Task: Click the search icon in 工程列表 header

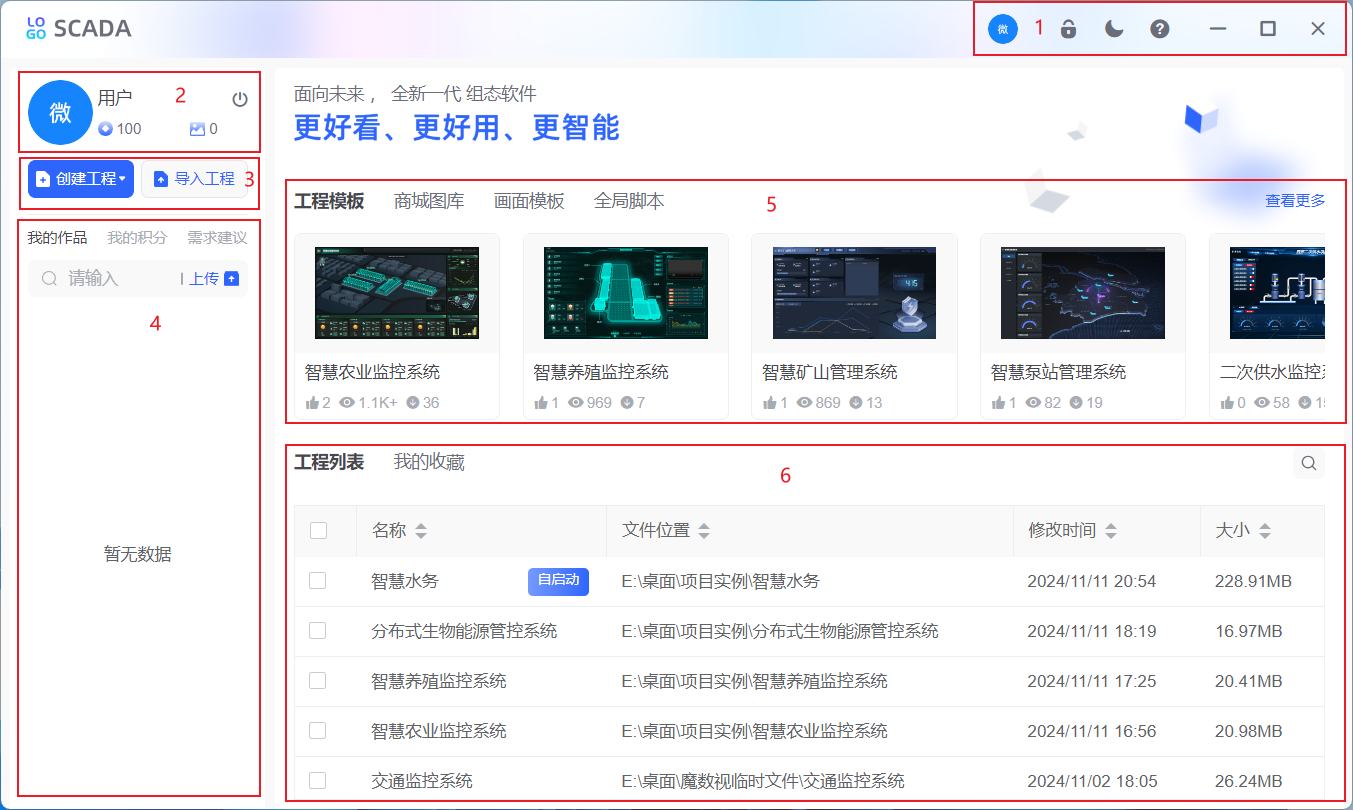Action: [1308, 463]
